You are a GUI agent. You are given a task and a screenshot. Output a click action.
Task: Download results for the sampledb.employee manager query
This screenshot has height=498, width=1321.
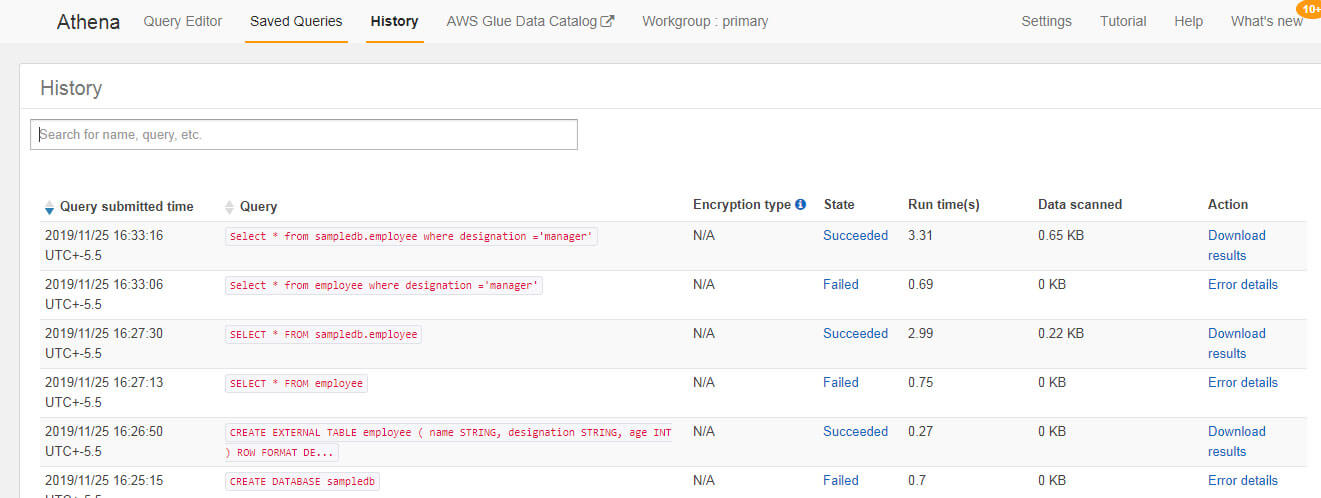click(x=1236, y=245)
